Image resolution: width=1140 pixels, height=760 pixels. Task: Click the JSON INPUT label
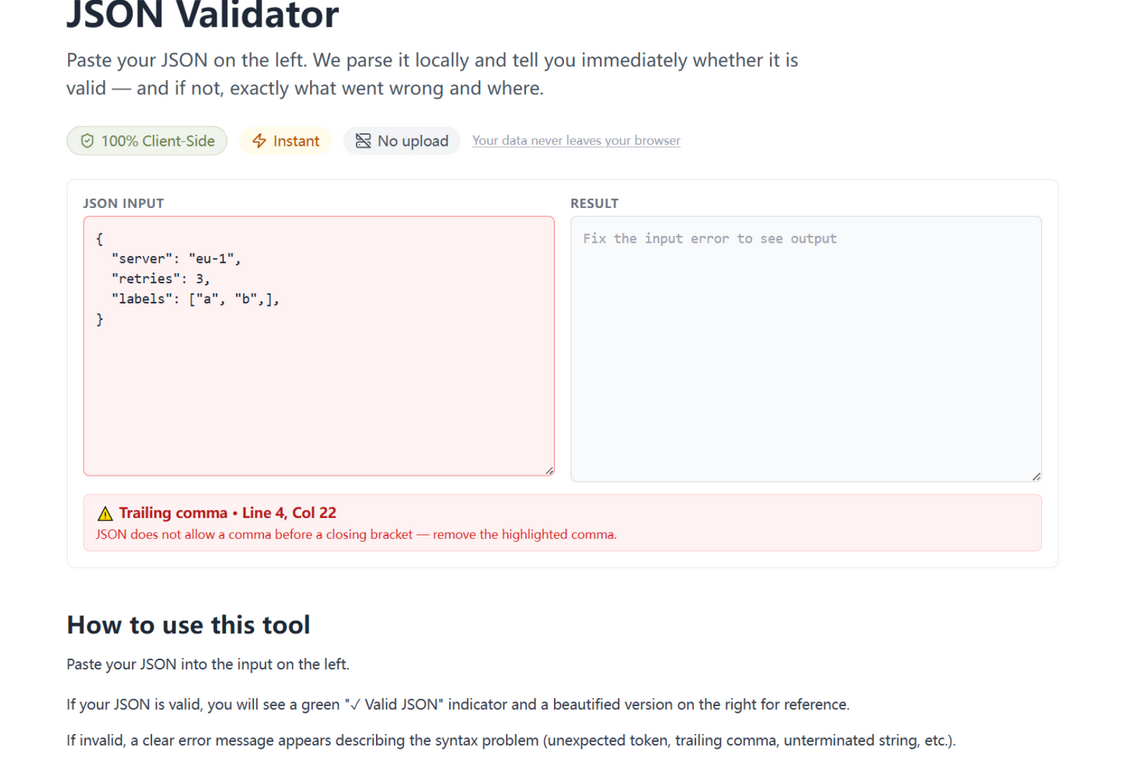[124, 204]
